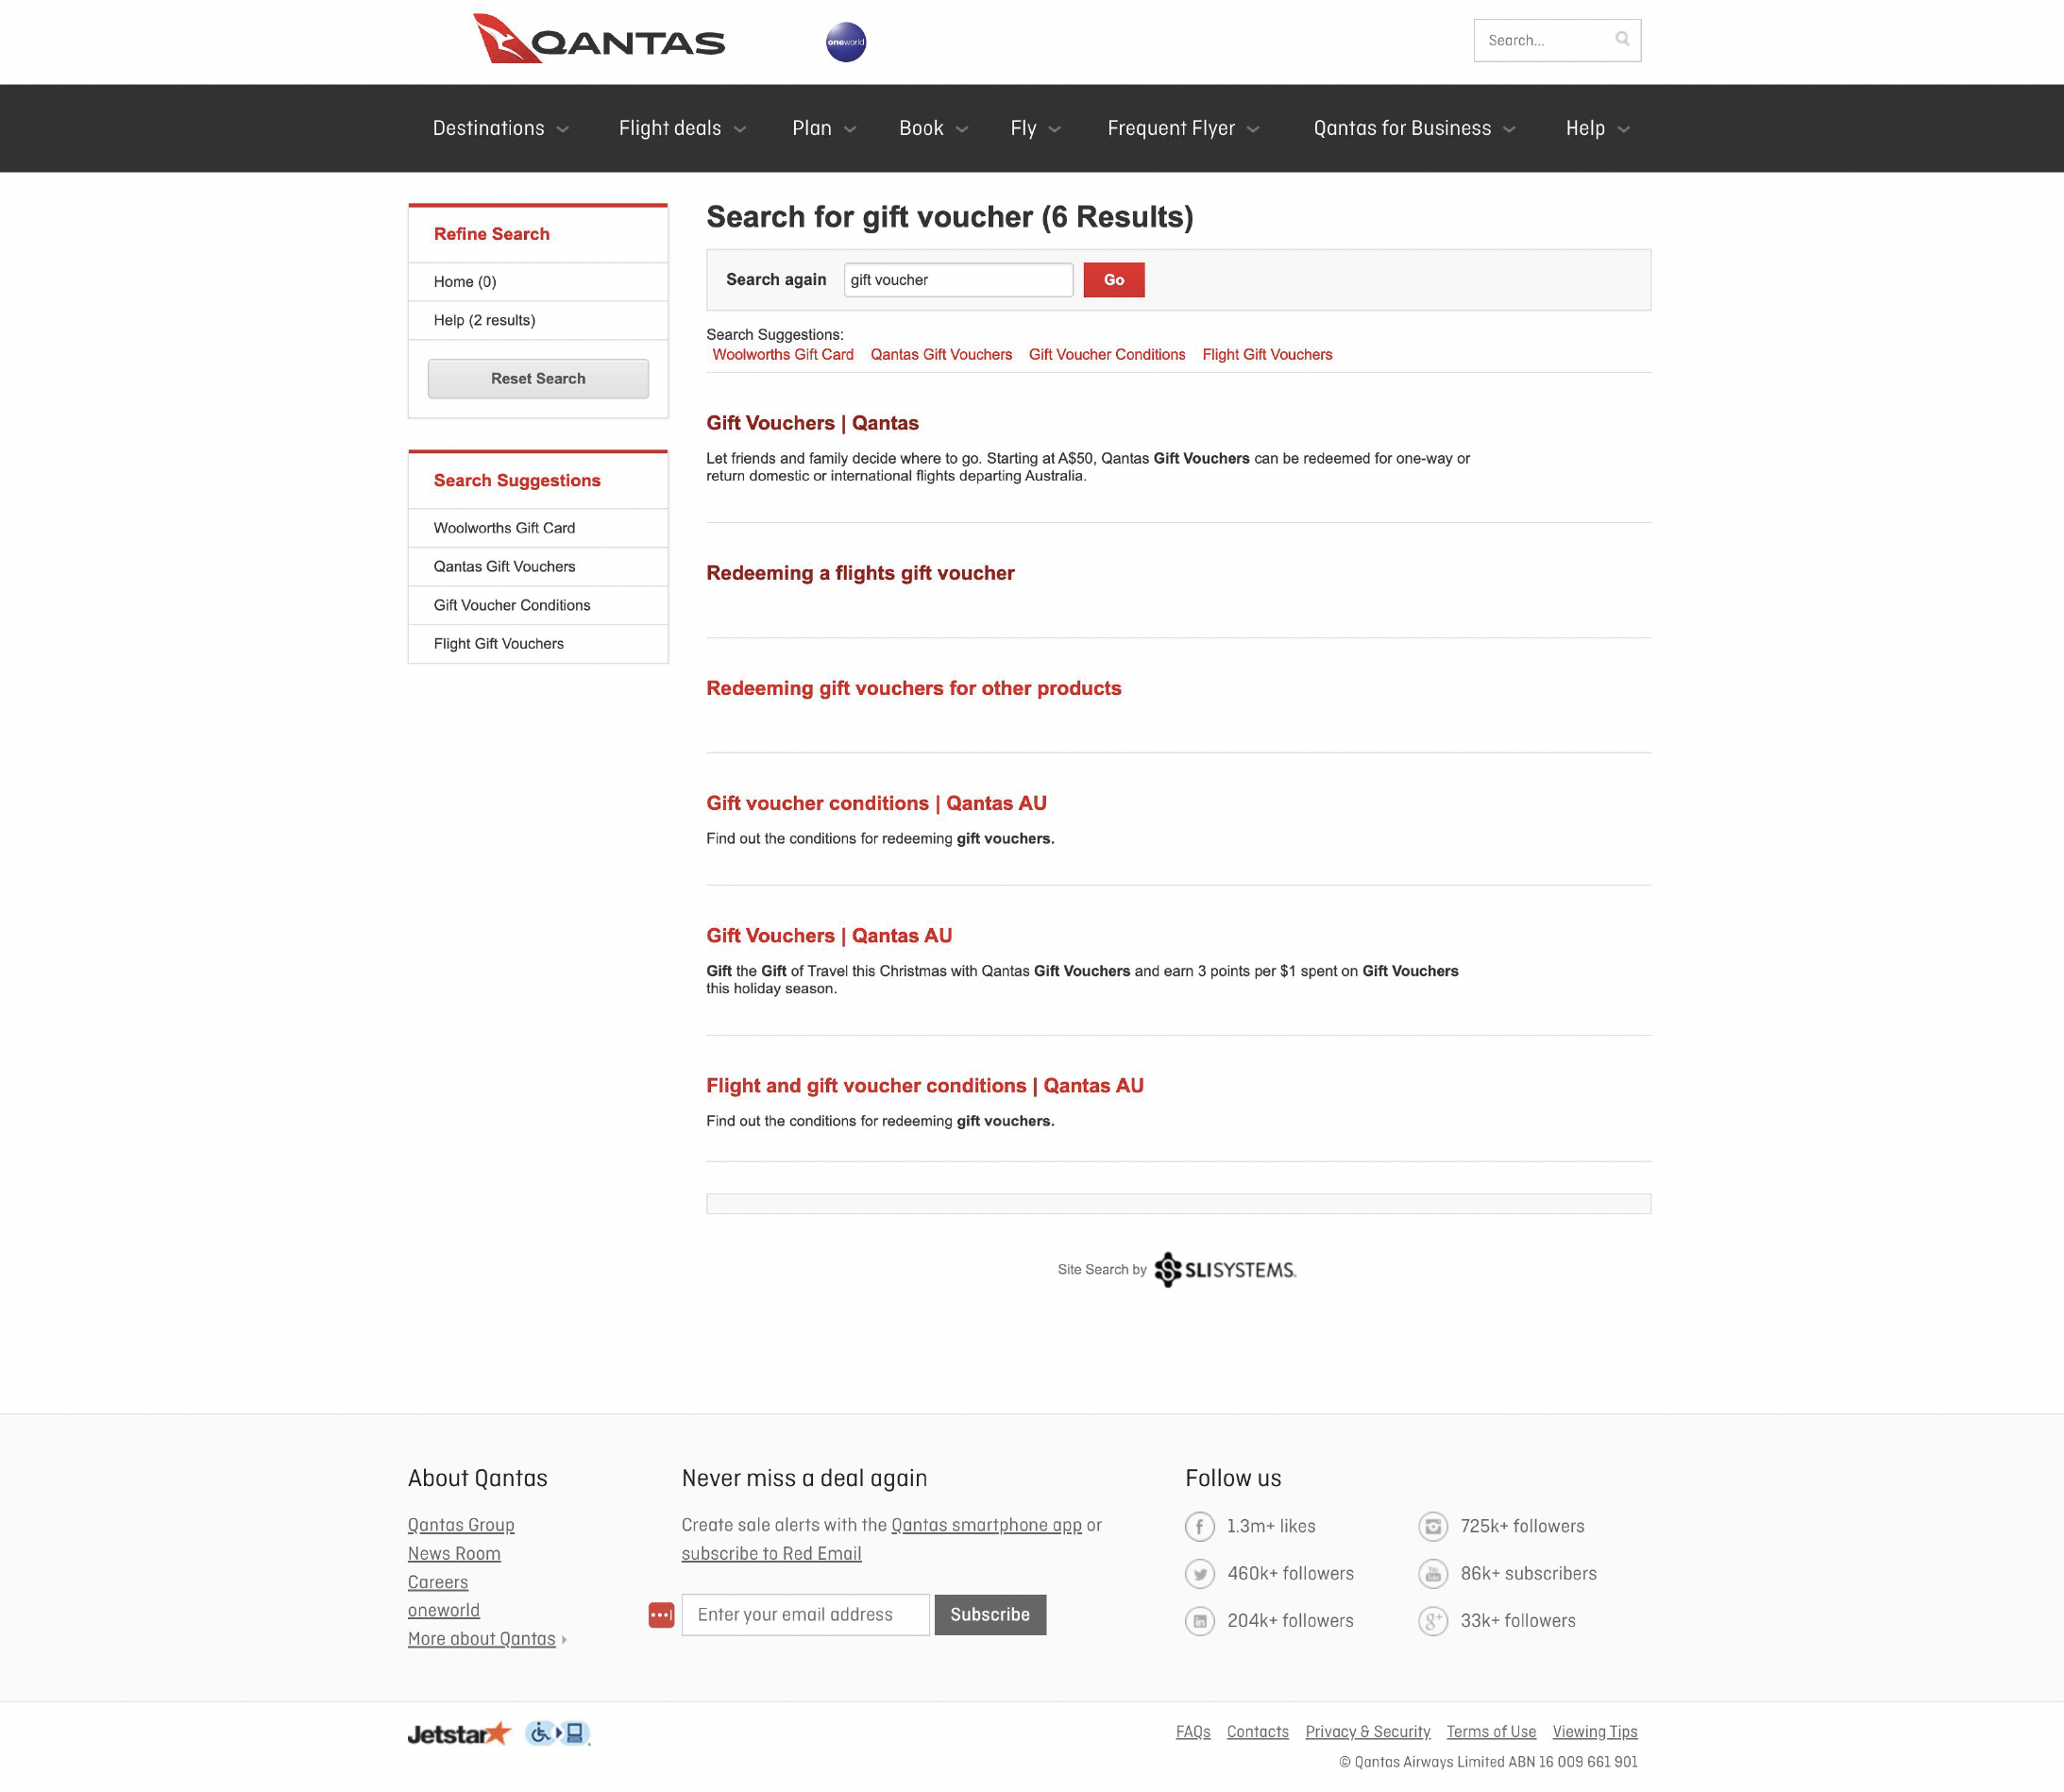Screen dimensions: 2064x1792
Task: Open Redeeming a flights gift voucher result
Action: [x=860, y=573]
